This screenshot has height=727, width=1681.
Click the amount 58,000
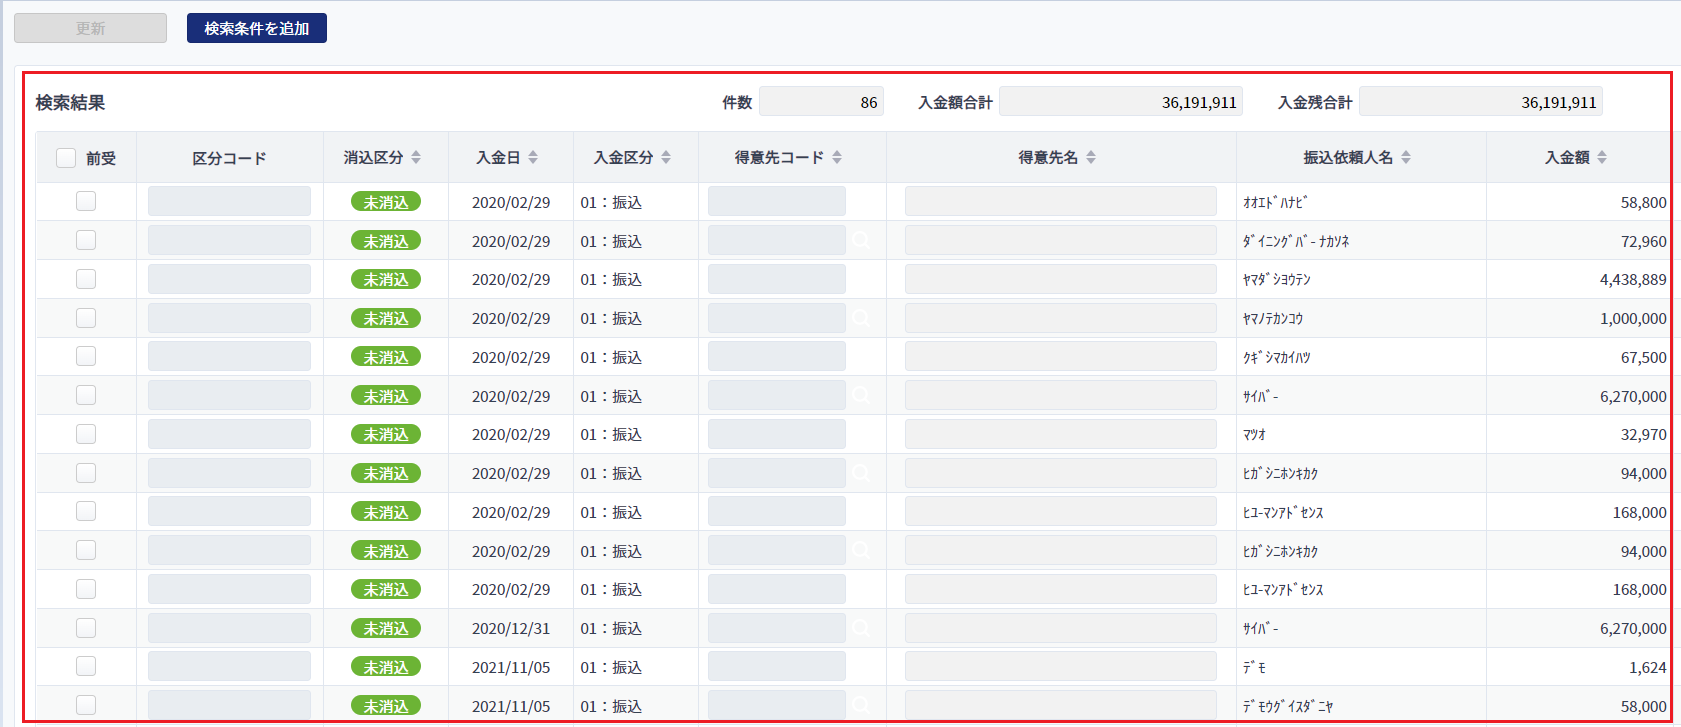[1643, 706]
